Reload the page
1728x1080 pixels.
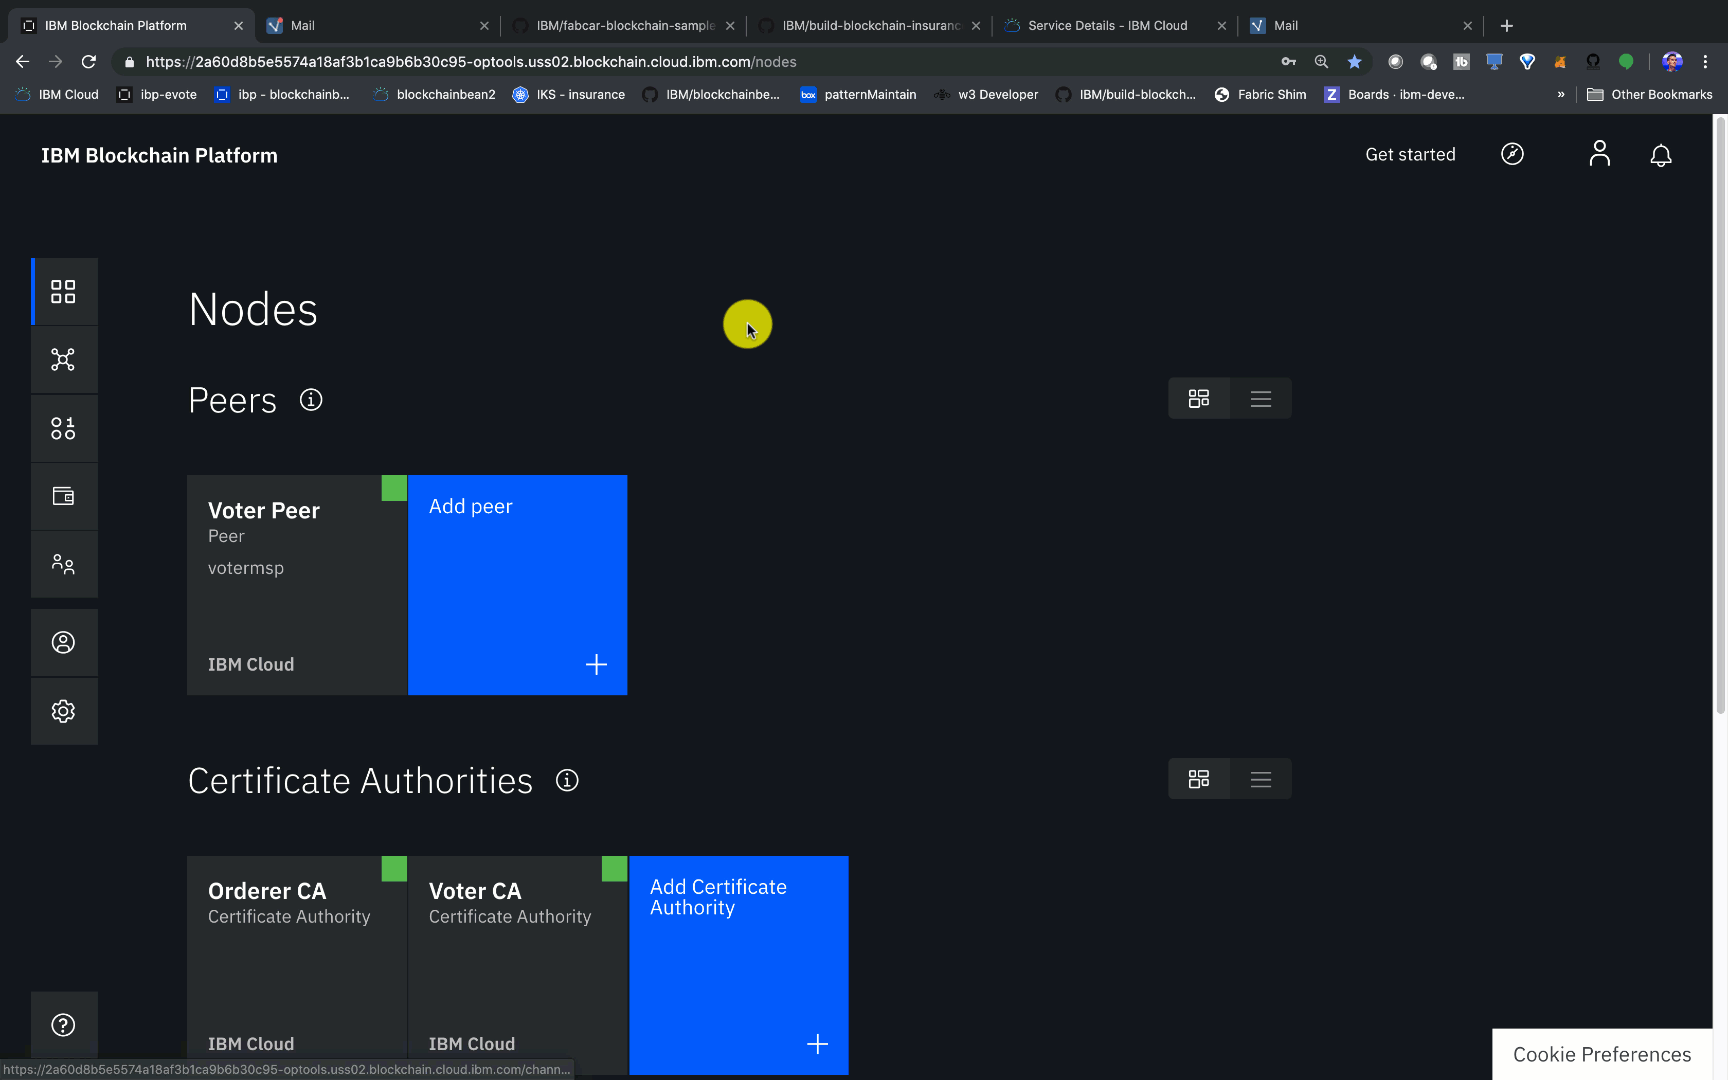89,61
